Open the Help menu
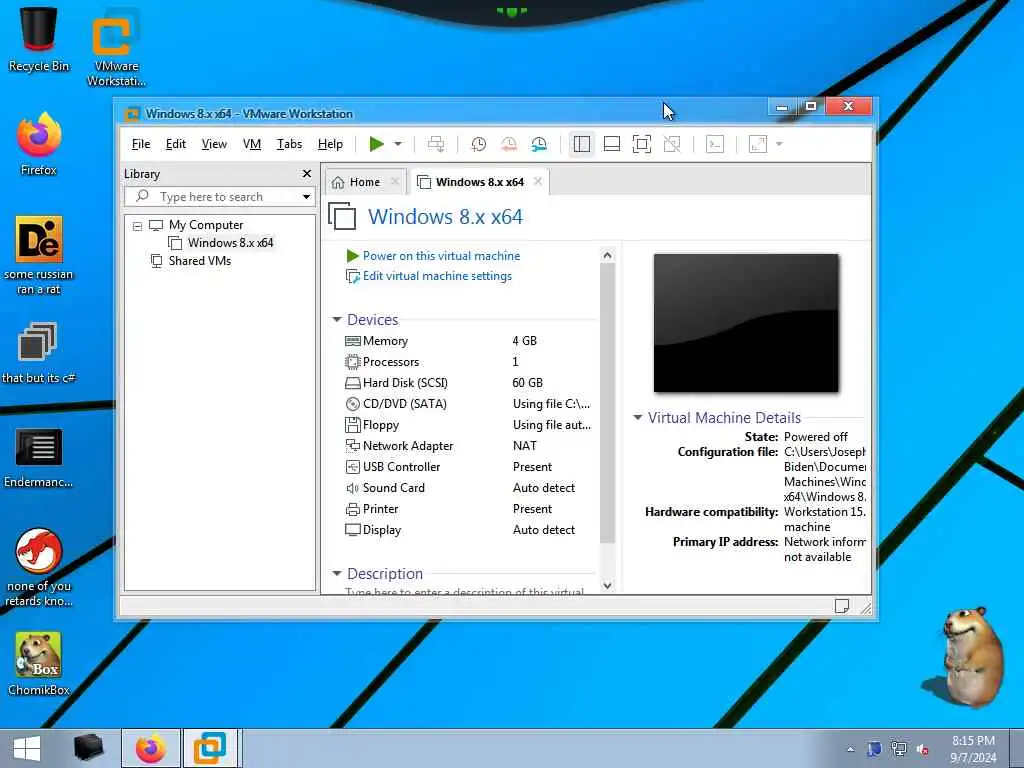The image size is (1024, 768). [x=330, y=144]
